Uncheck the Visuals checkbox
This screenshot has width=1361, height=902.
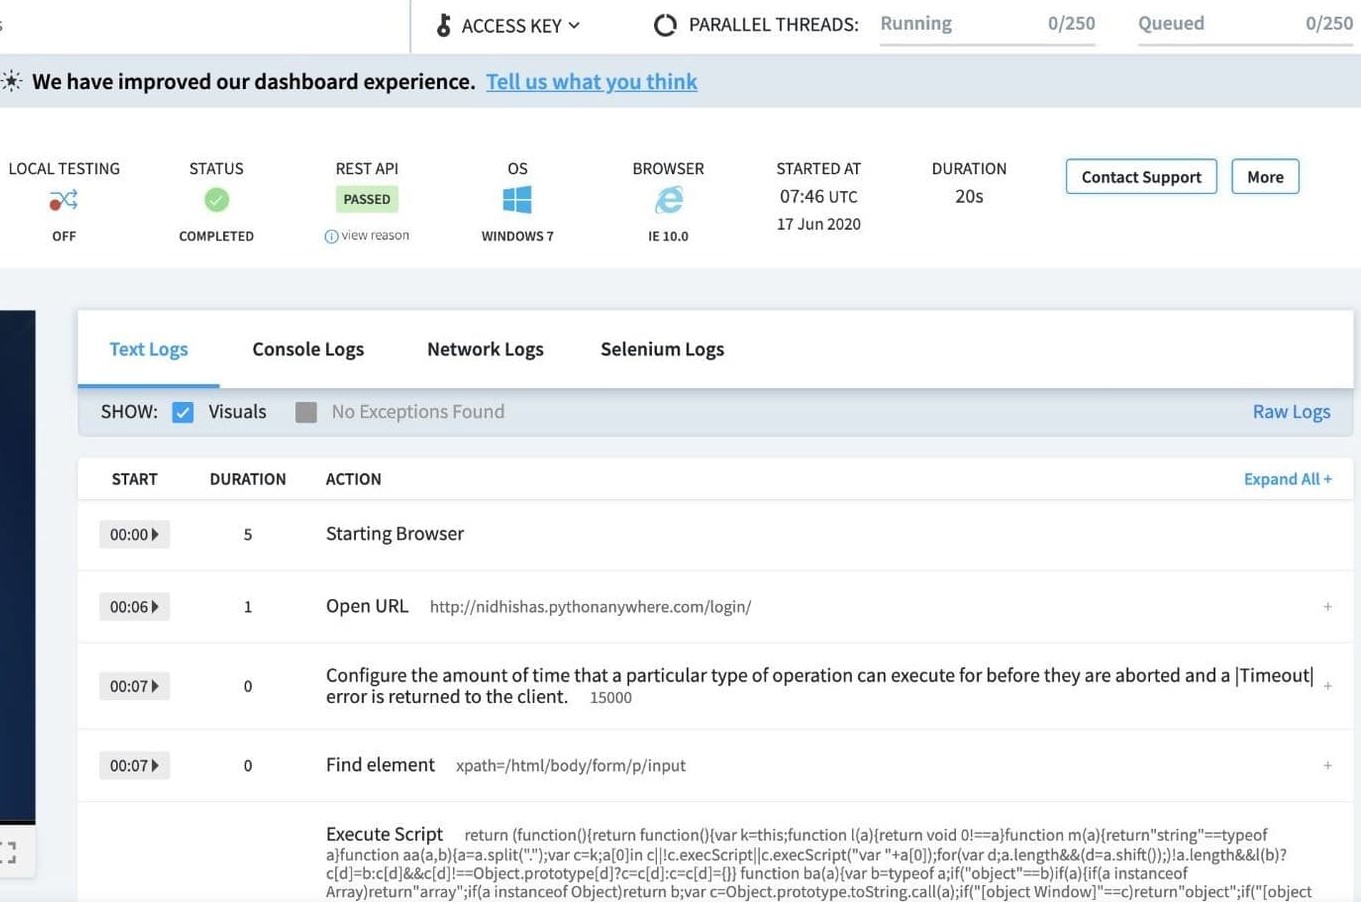pos(183,412)
